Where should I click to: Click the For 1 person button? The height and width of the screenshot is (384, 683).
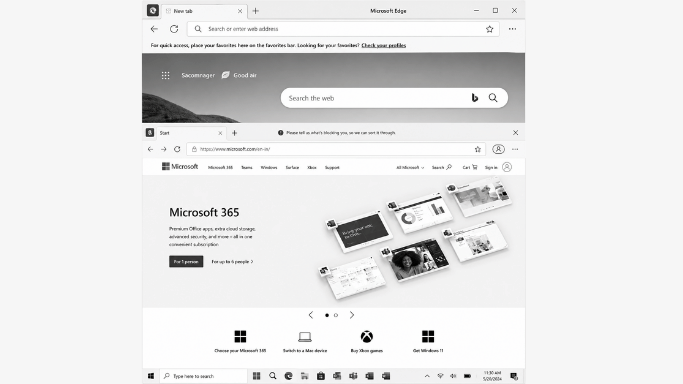coord(186,261)
